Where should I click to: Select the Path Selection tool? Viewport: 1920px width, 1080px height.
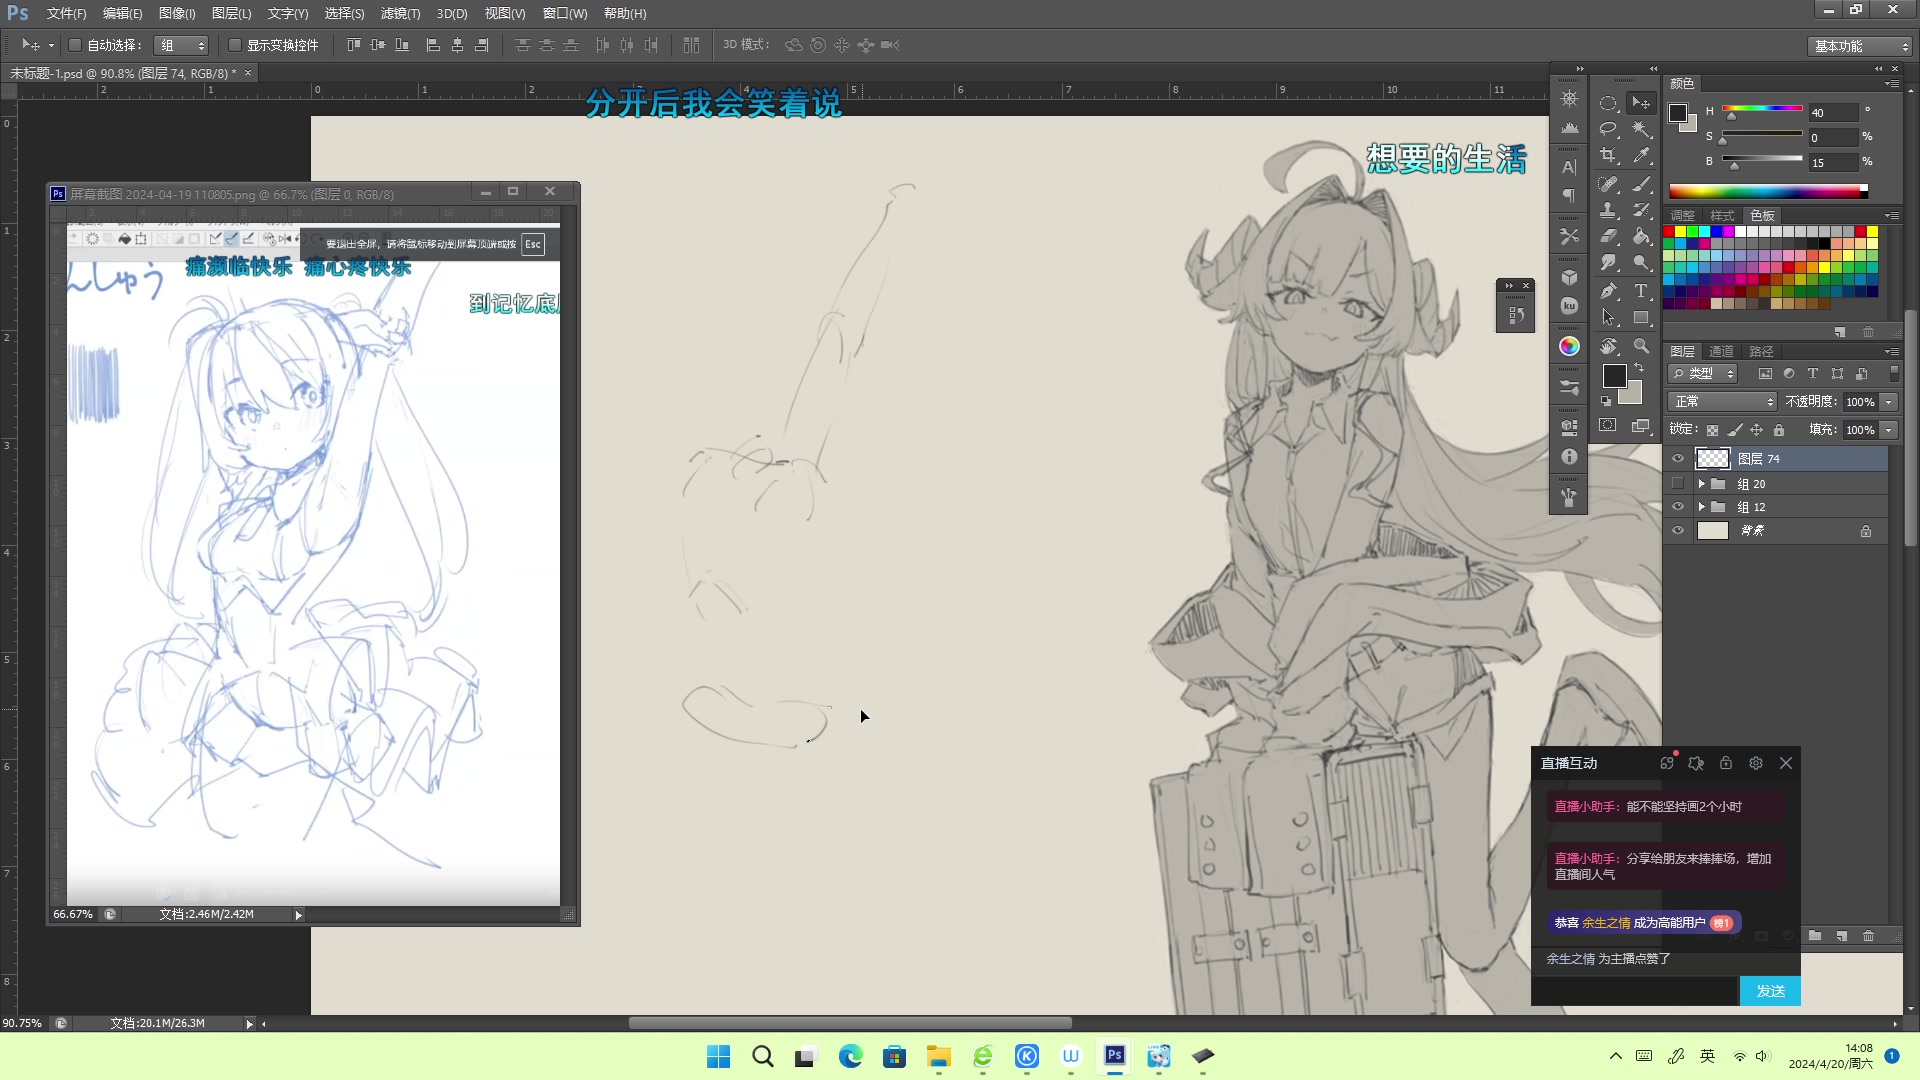click(1608, 318)
